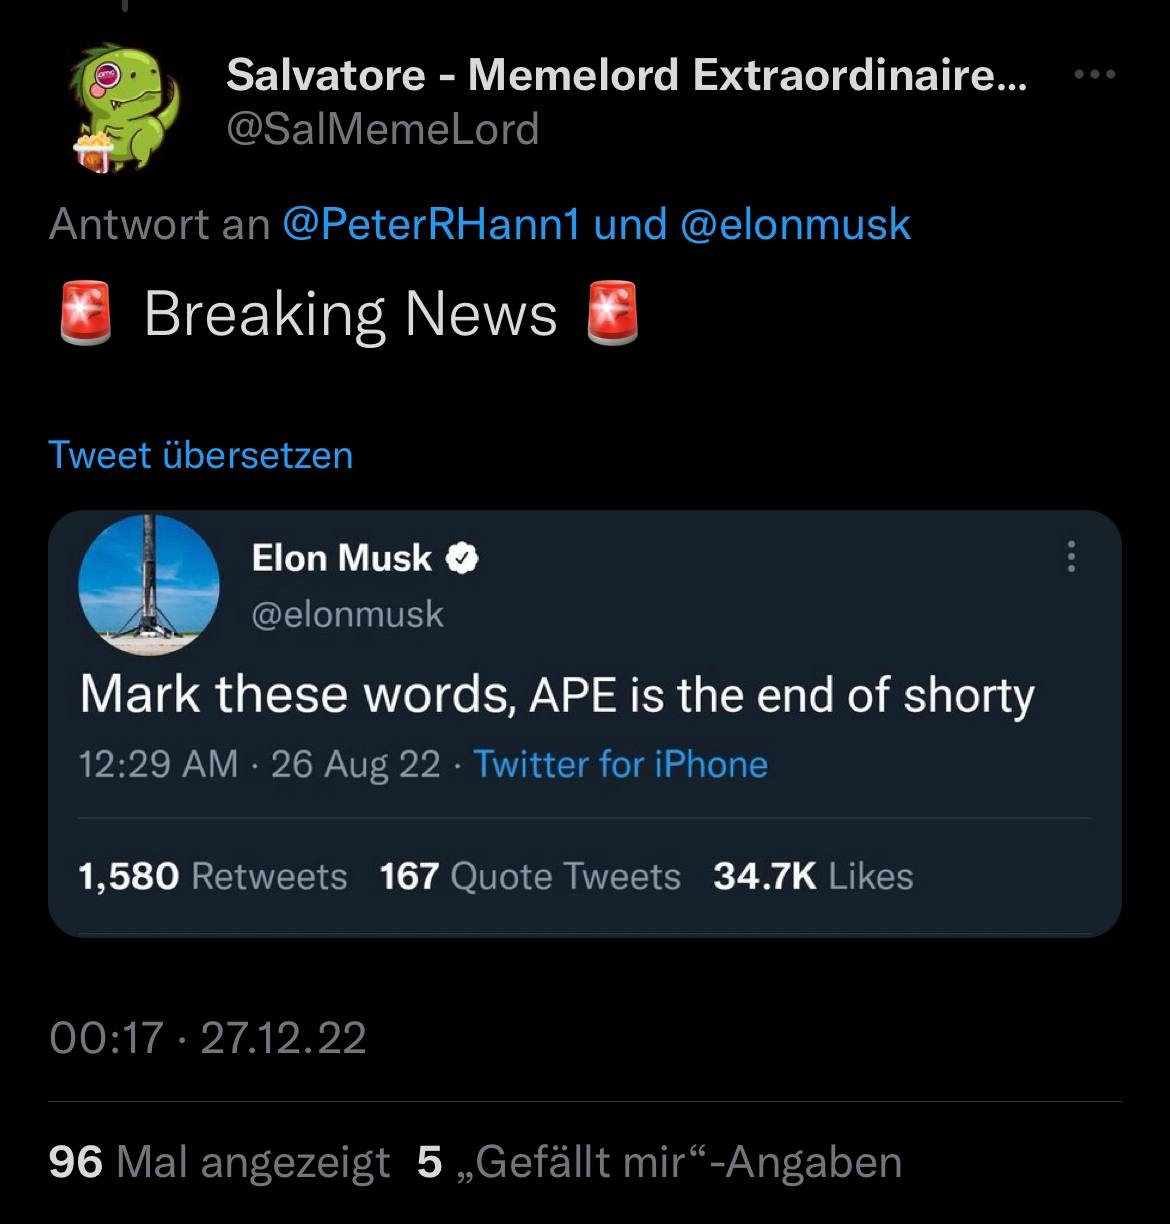Click the right red siren emoji

tap(611, 314)
